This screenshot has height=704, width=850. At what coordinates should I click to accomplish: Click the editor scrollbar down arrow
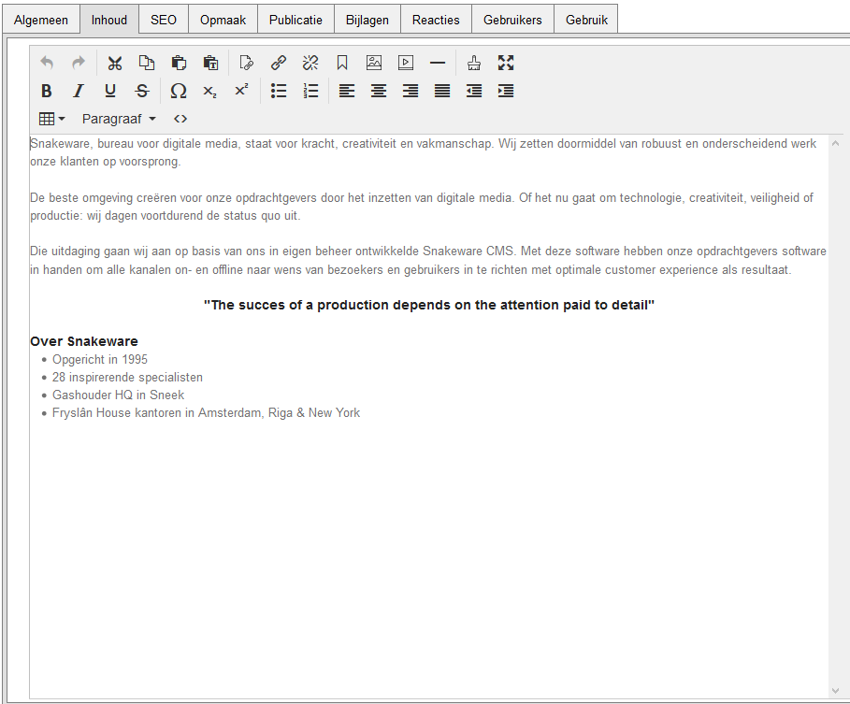[x=836, y=690]
